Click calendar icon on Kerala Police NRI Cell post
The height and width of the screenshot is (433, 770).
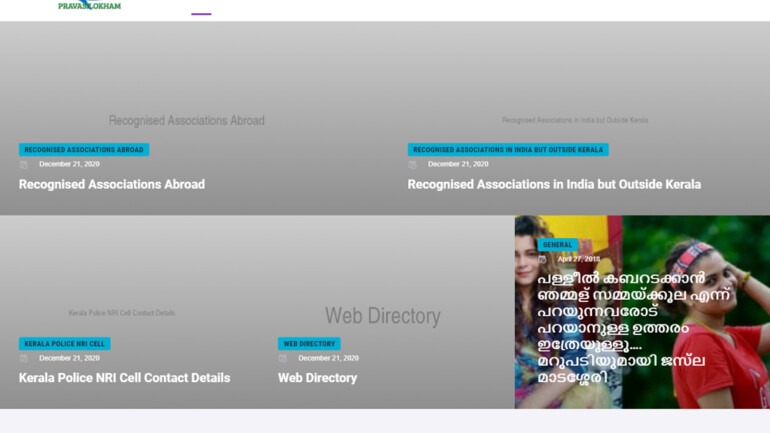pyautogui.click(x=24, y=358)
